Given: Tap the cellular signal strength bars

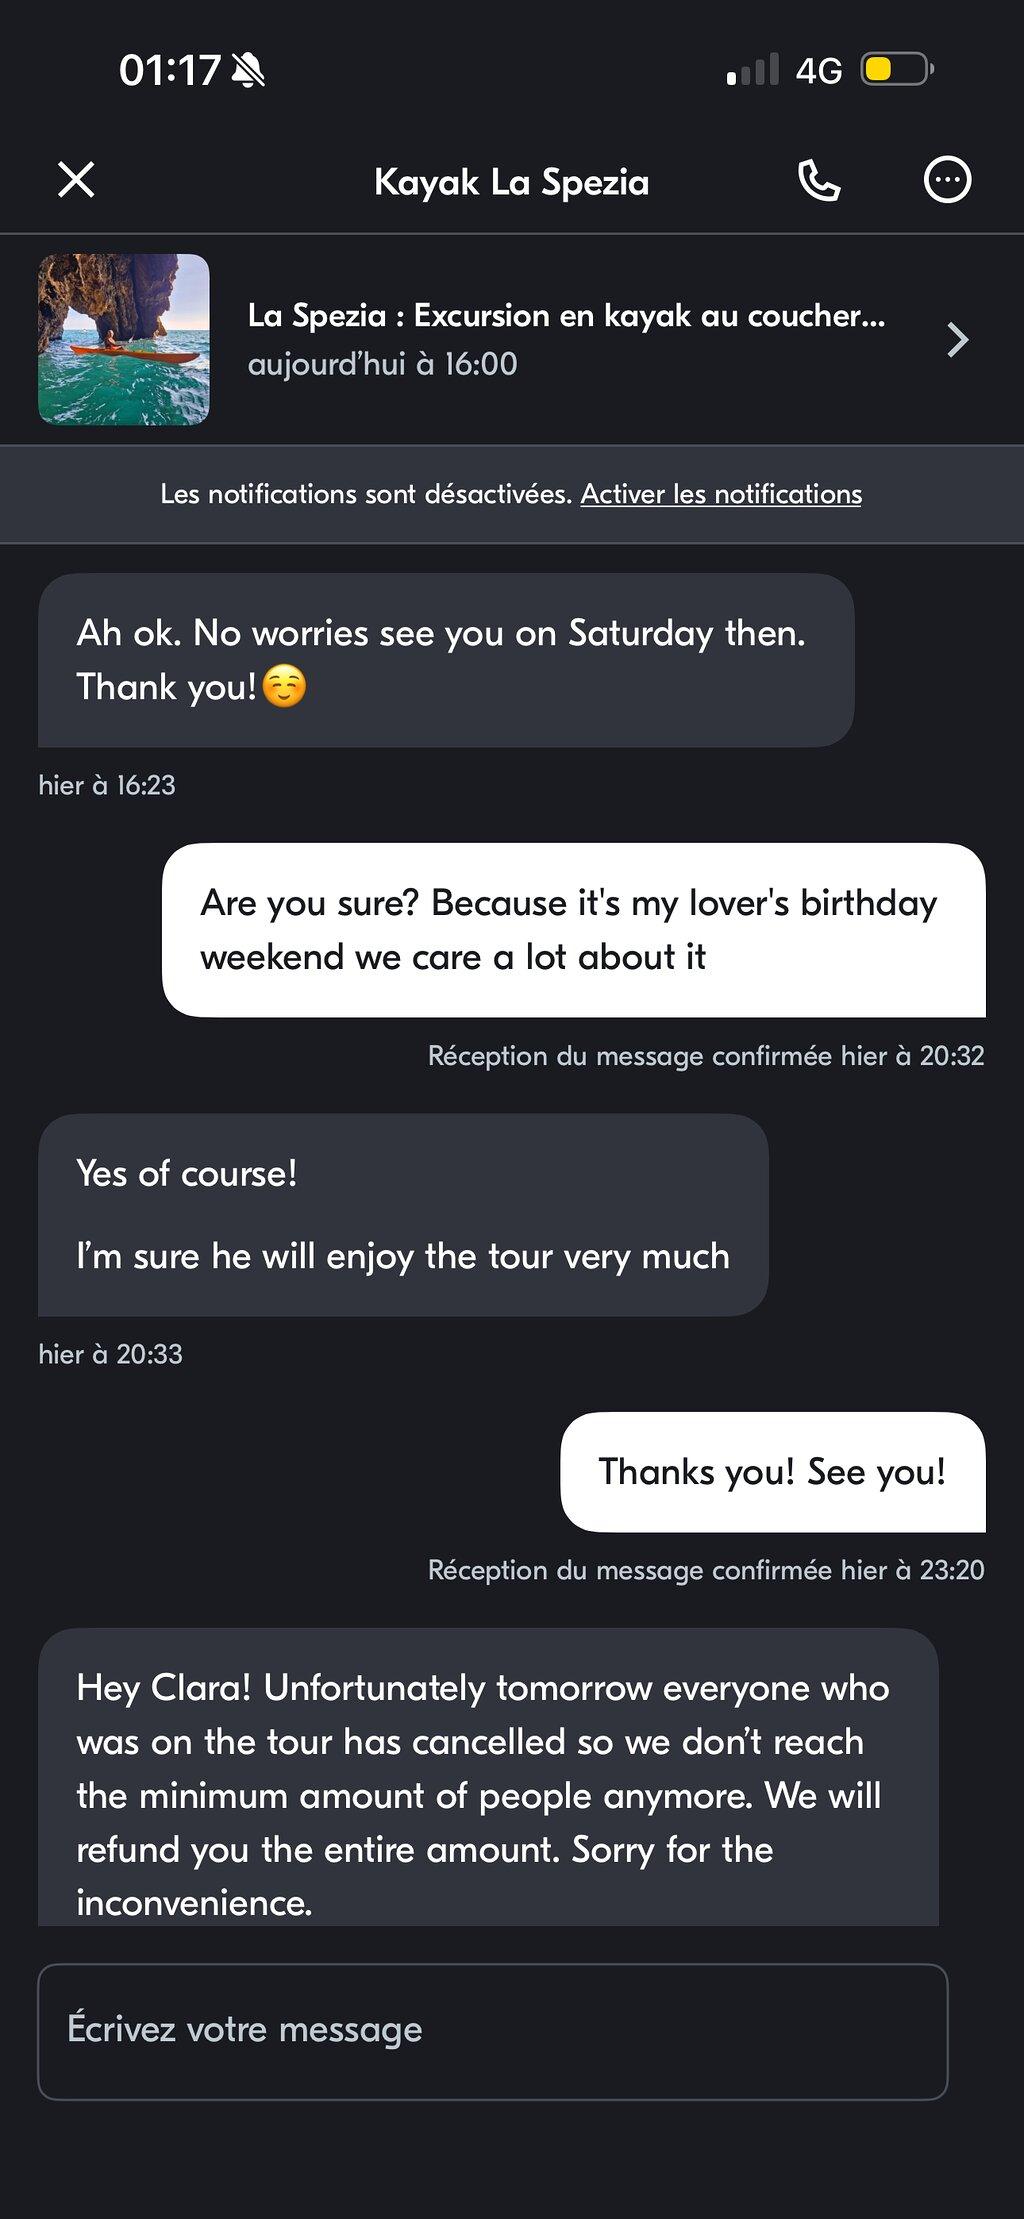Looking at the screenshot, I should [x=752, y=70].
